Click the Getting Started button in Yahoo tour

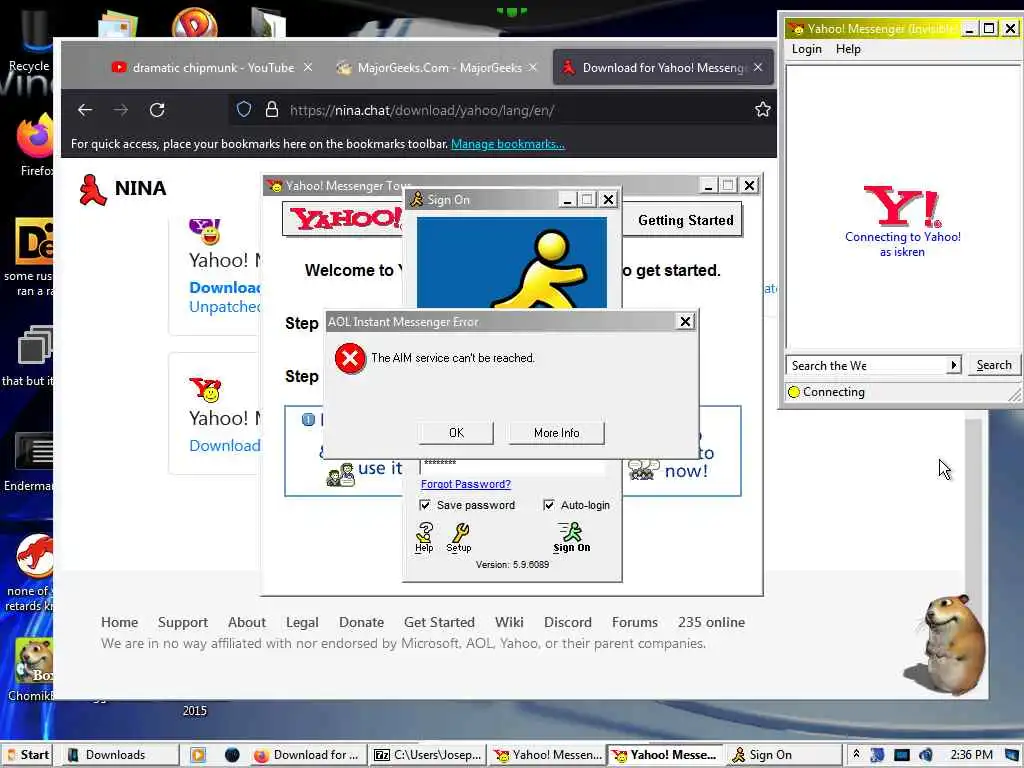[x=686, y=221]
